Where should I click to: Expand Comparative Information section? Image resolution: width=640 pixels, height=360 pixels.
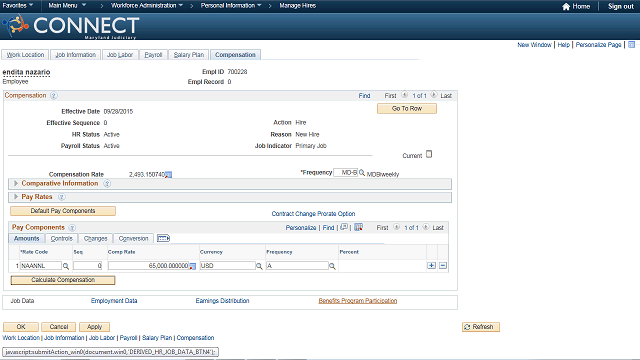point(16,184)
